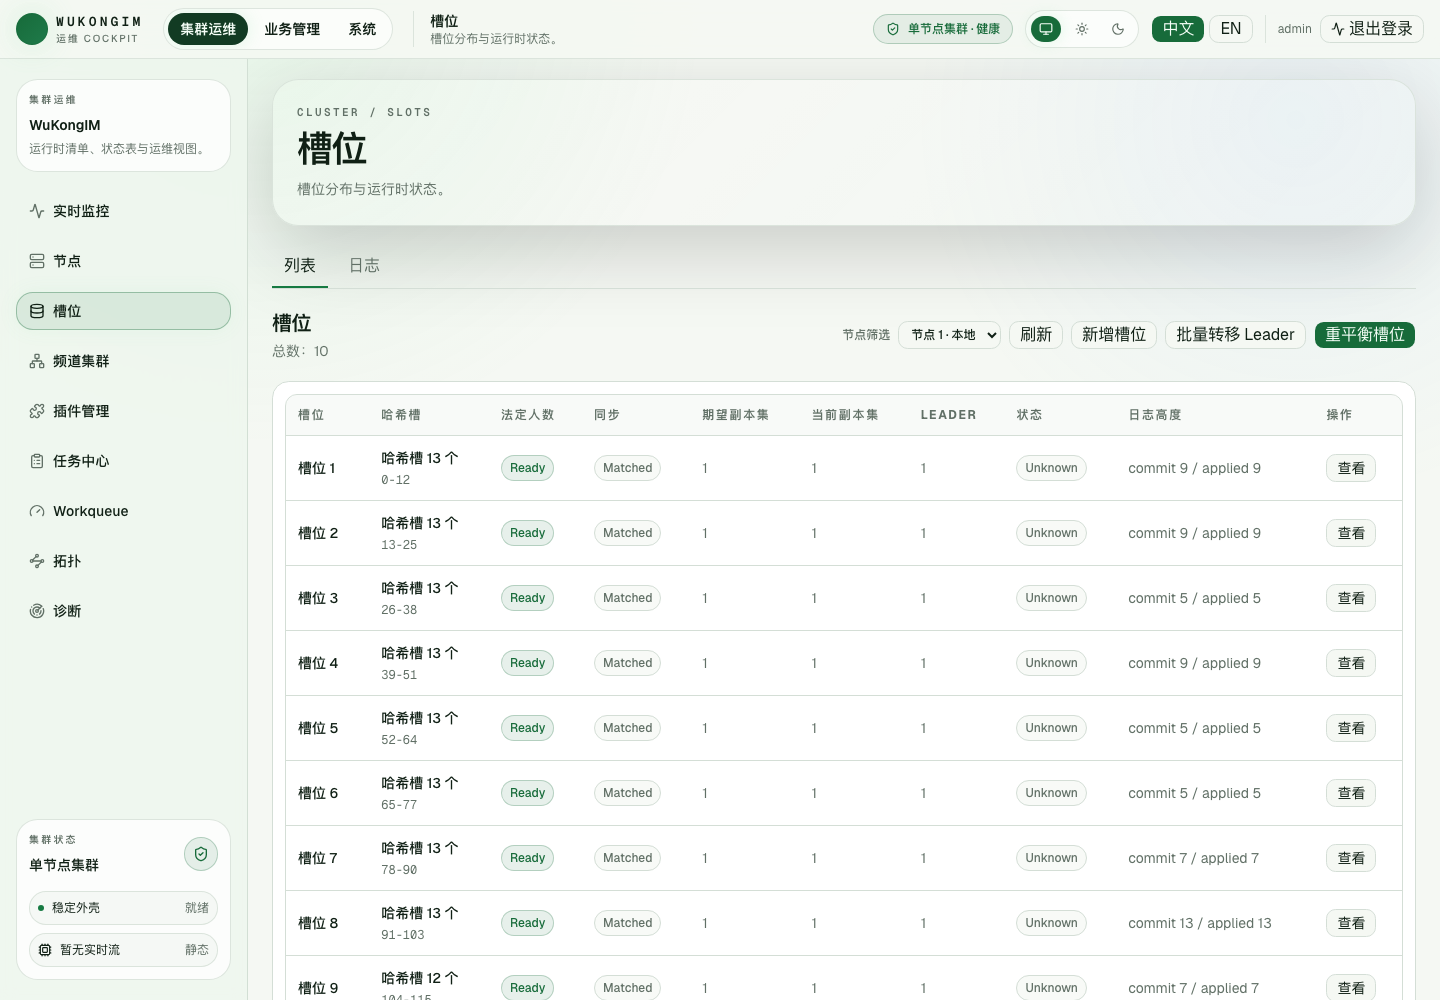Click the 稳定外壳 status row
Screen dimensions: 1440x1000
pos(123,908)
